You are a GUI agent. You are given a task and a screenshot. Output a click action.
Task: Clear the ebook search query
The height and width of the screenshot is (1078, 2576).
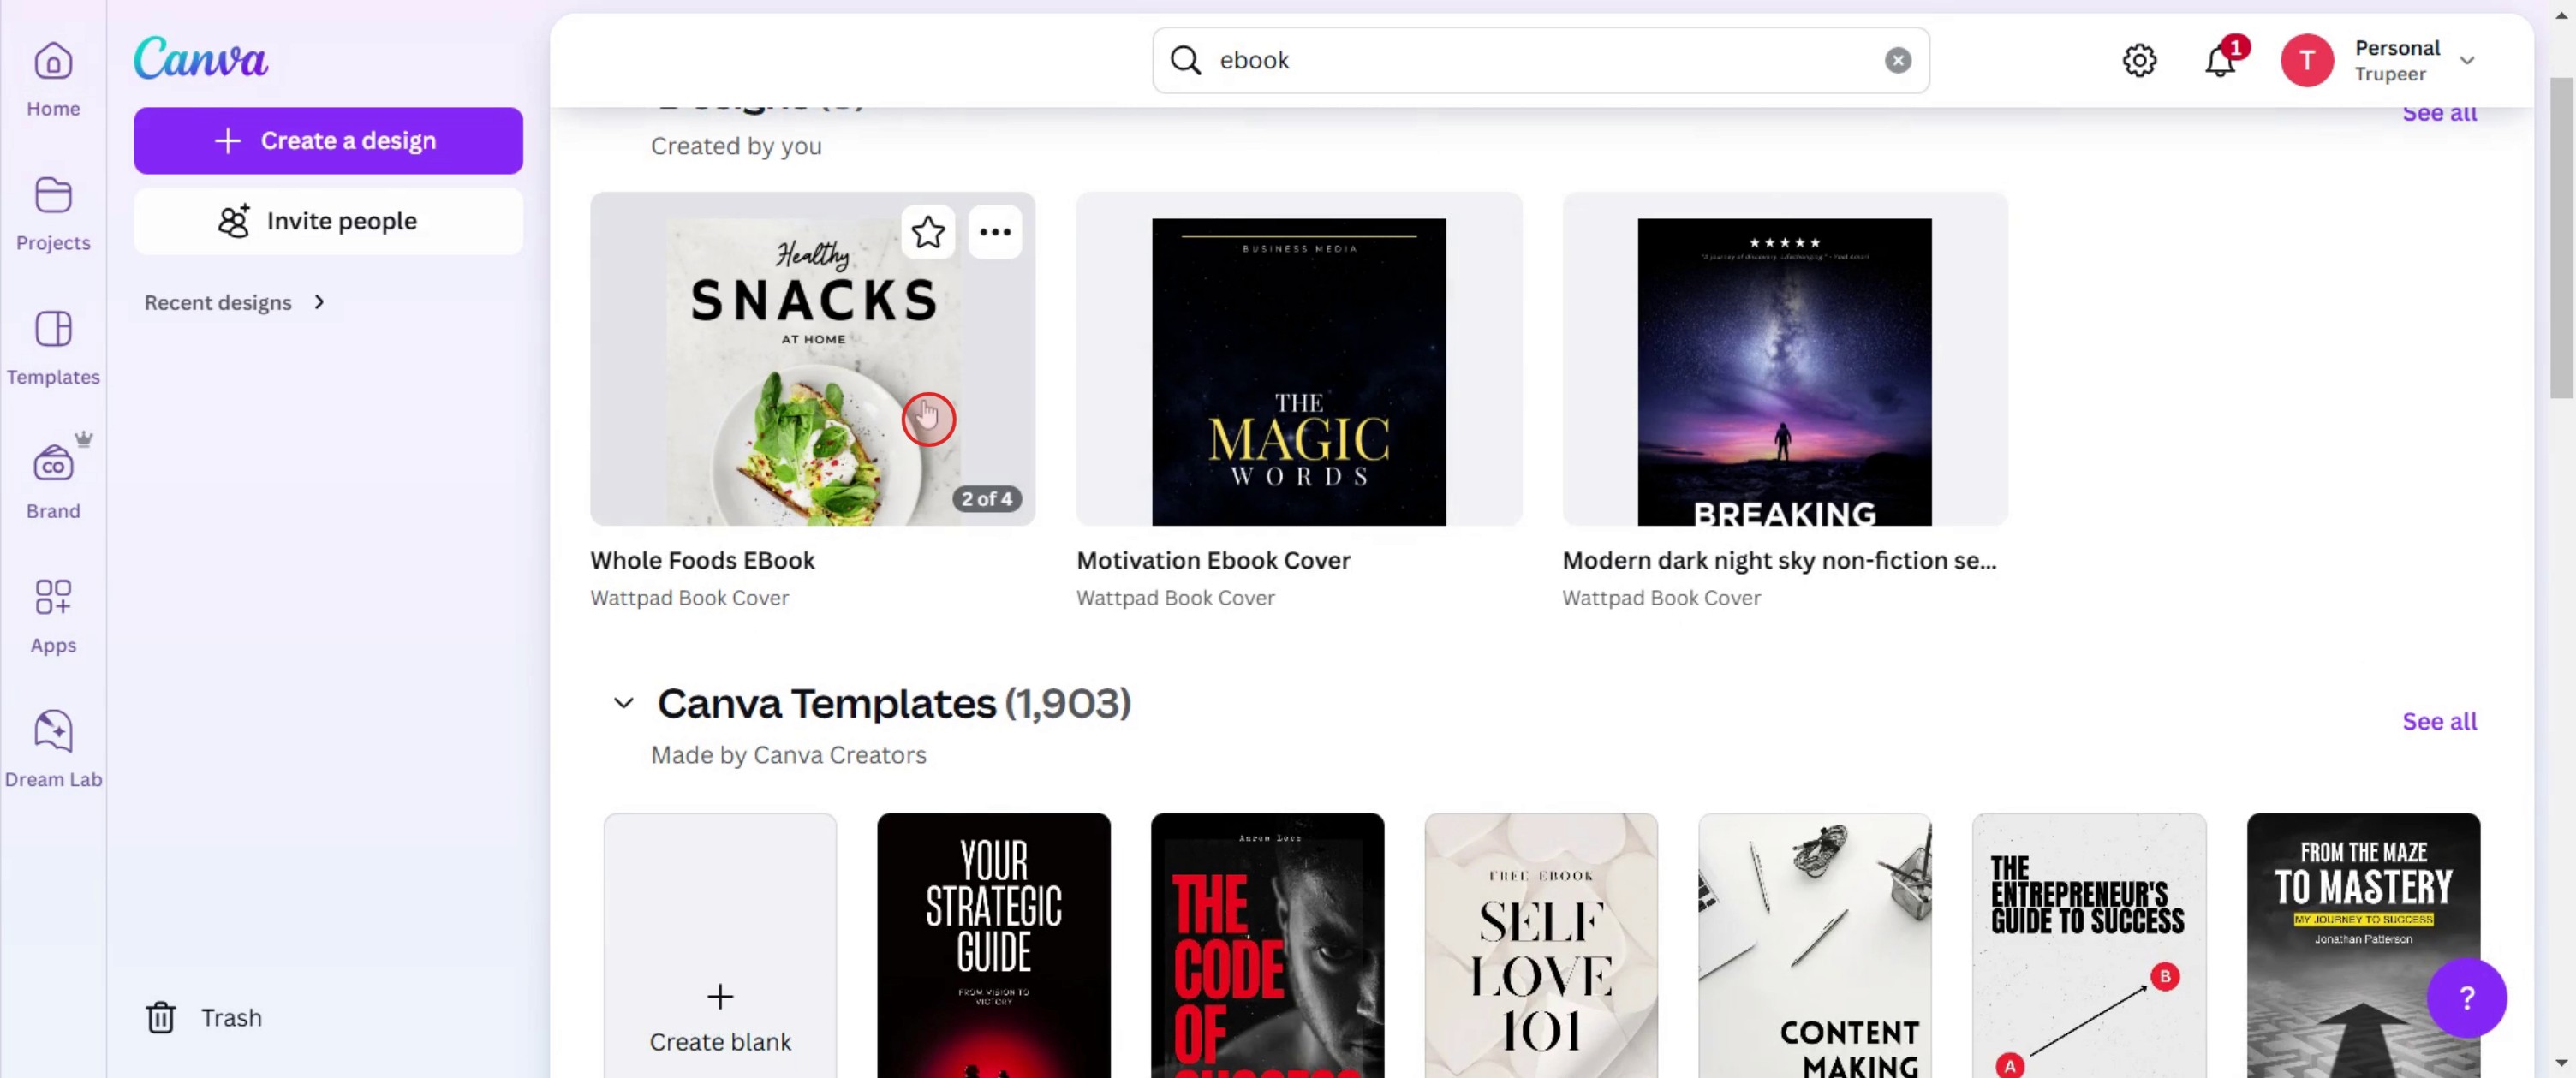[x=1897, y=60]
